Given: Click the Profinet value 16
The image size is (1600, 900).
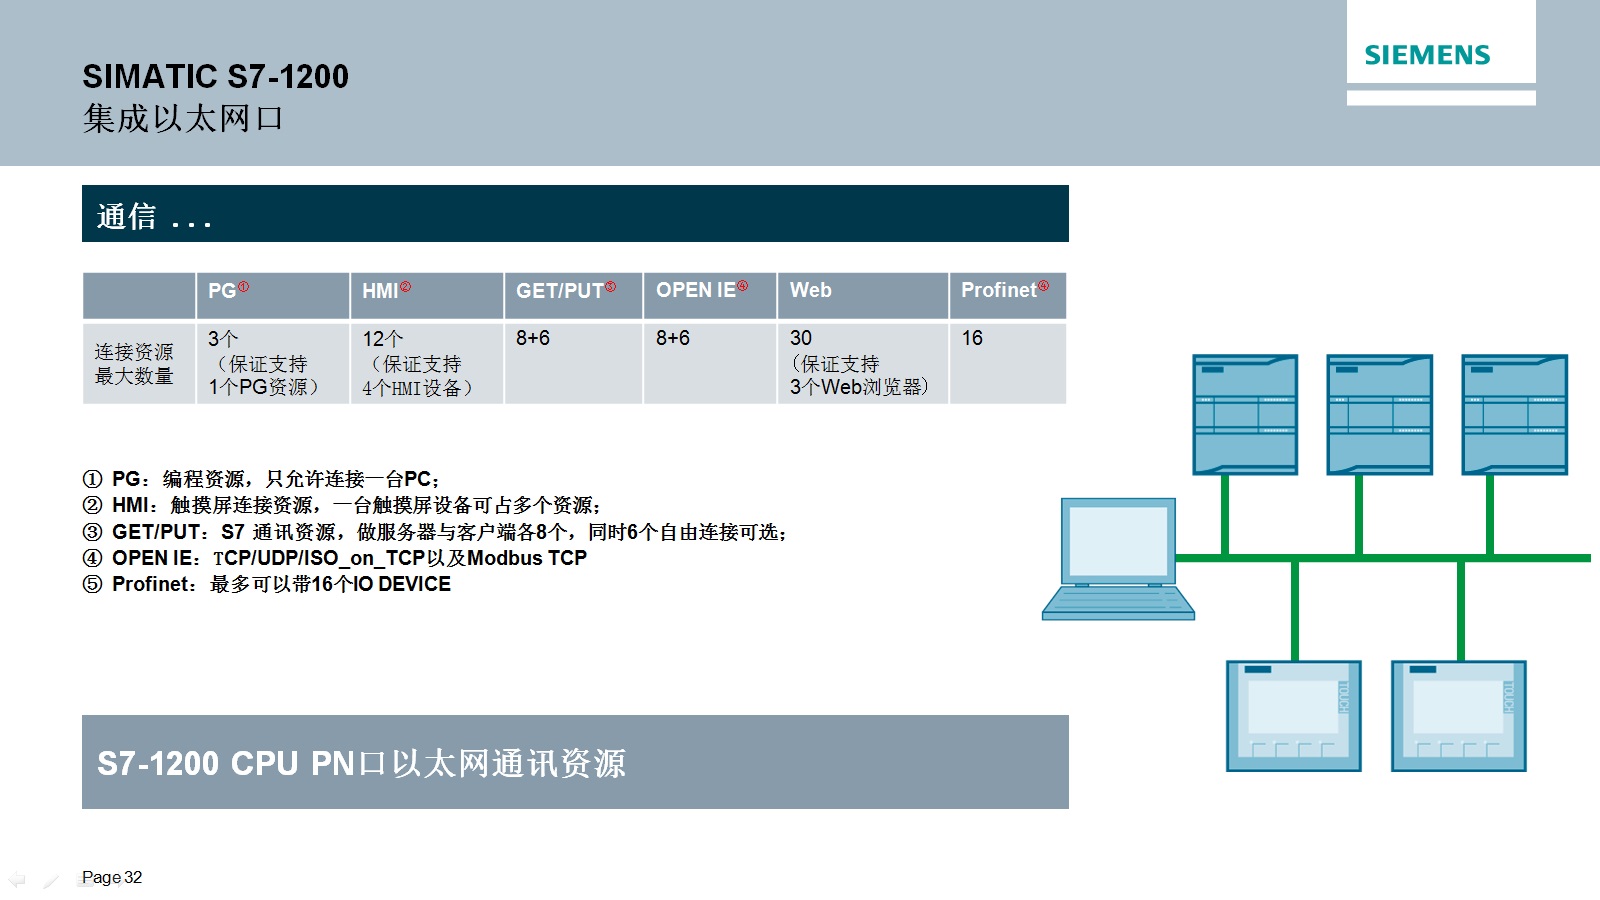Looking at the screenshot, I should (972, 338).
